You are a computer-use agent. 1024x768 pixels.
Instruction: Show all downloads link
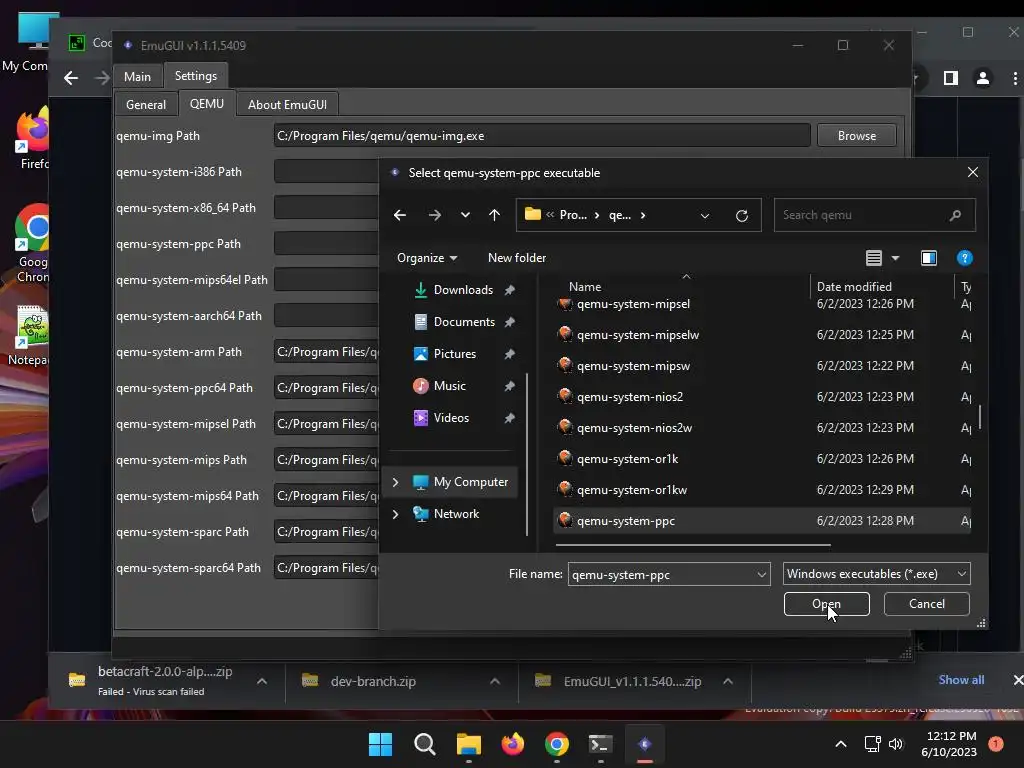961,680
